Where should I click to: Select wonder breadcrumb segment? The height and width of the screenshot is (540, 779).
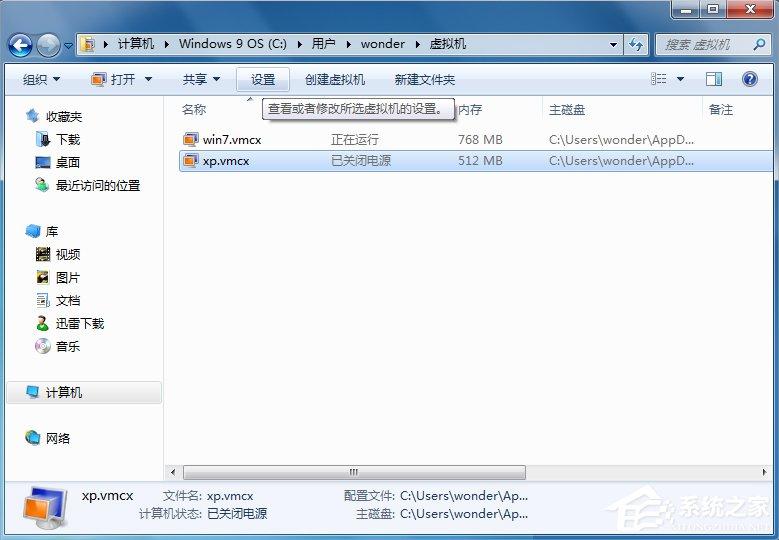(x=383, y=44)
